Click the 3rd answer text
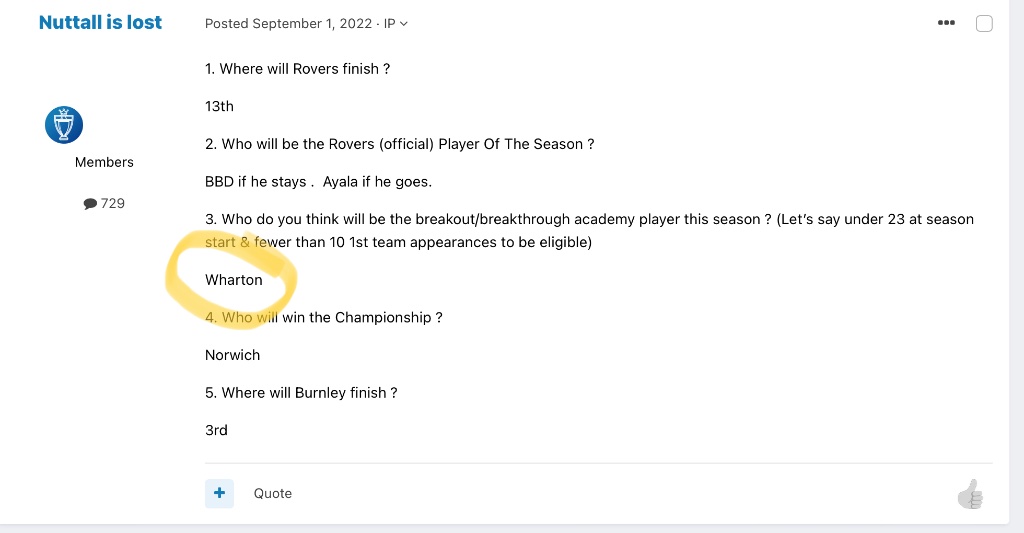 (x=216, y=430)
